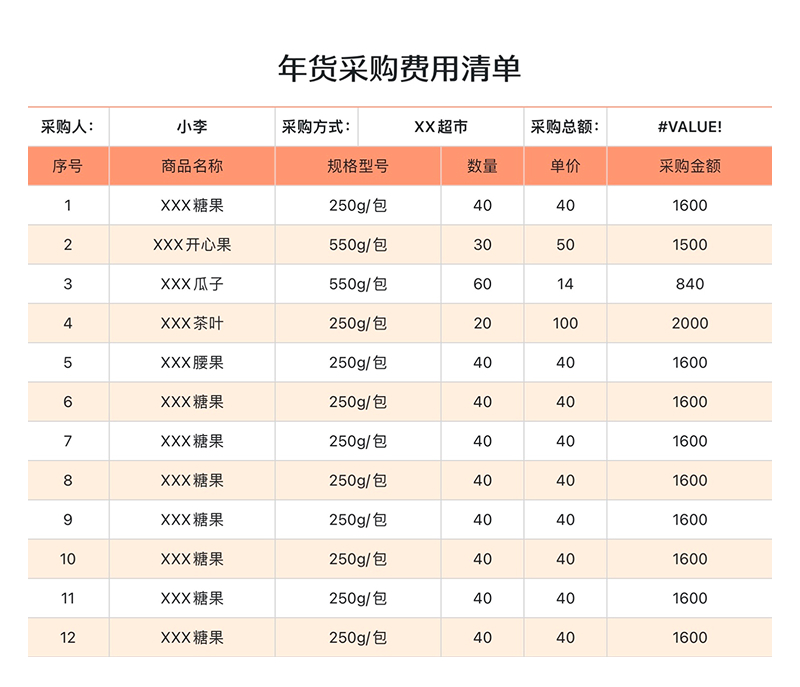Click the amount cell showing 1500

[690, 245]
